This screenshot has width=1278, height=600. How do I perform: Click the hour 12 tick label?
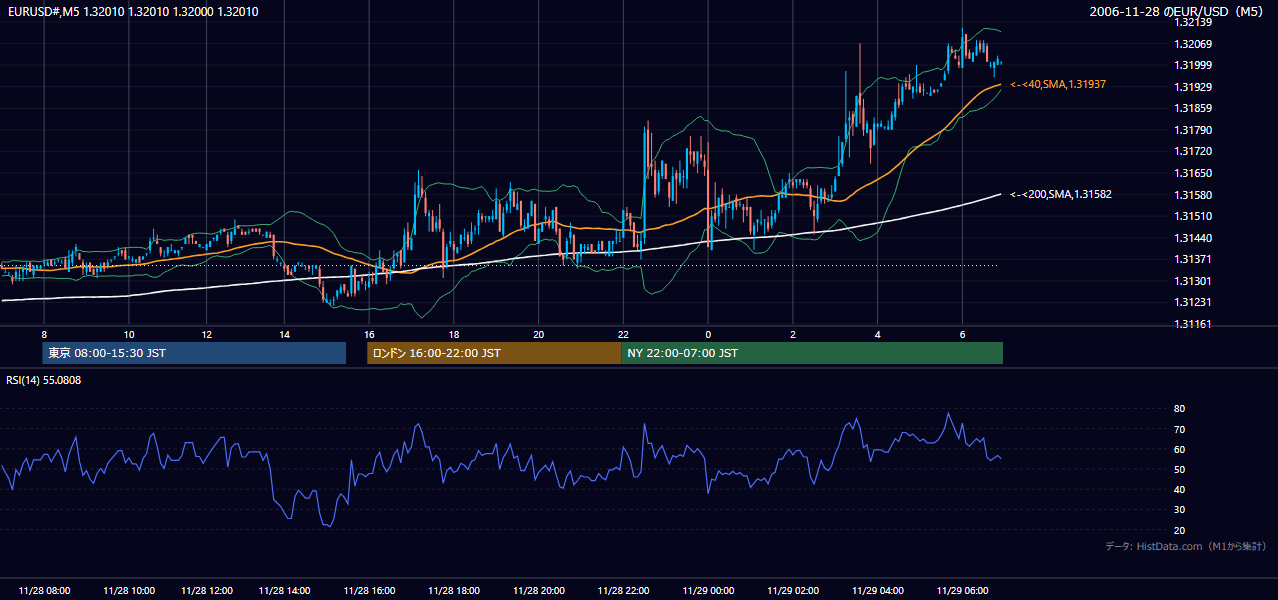pyautogui.click(x=206, y=334)
